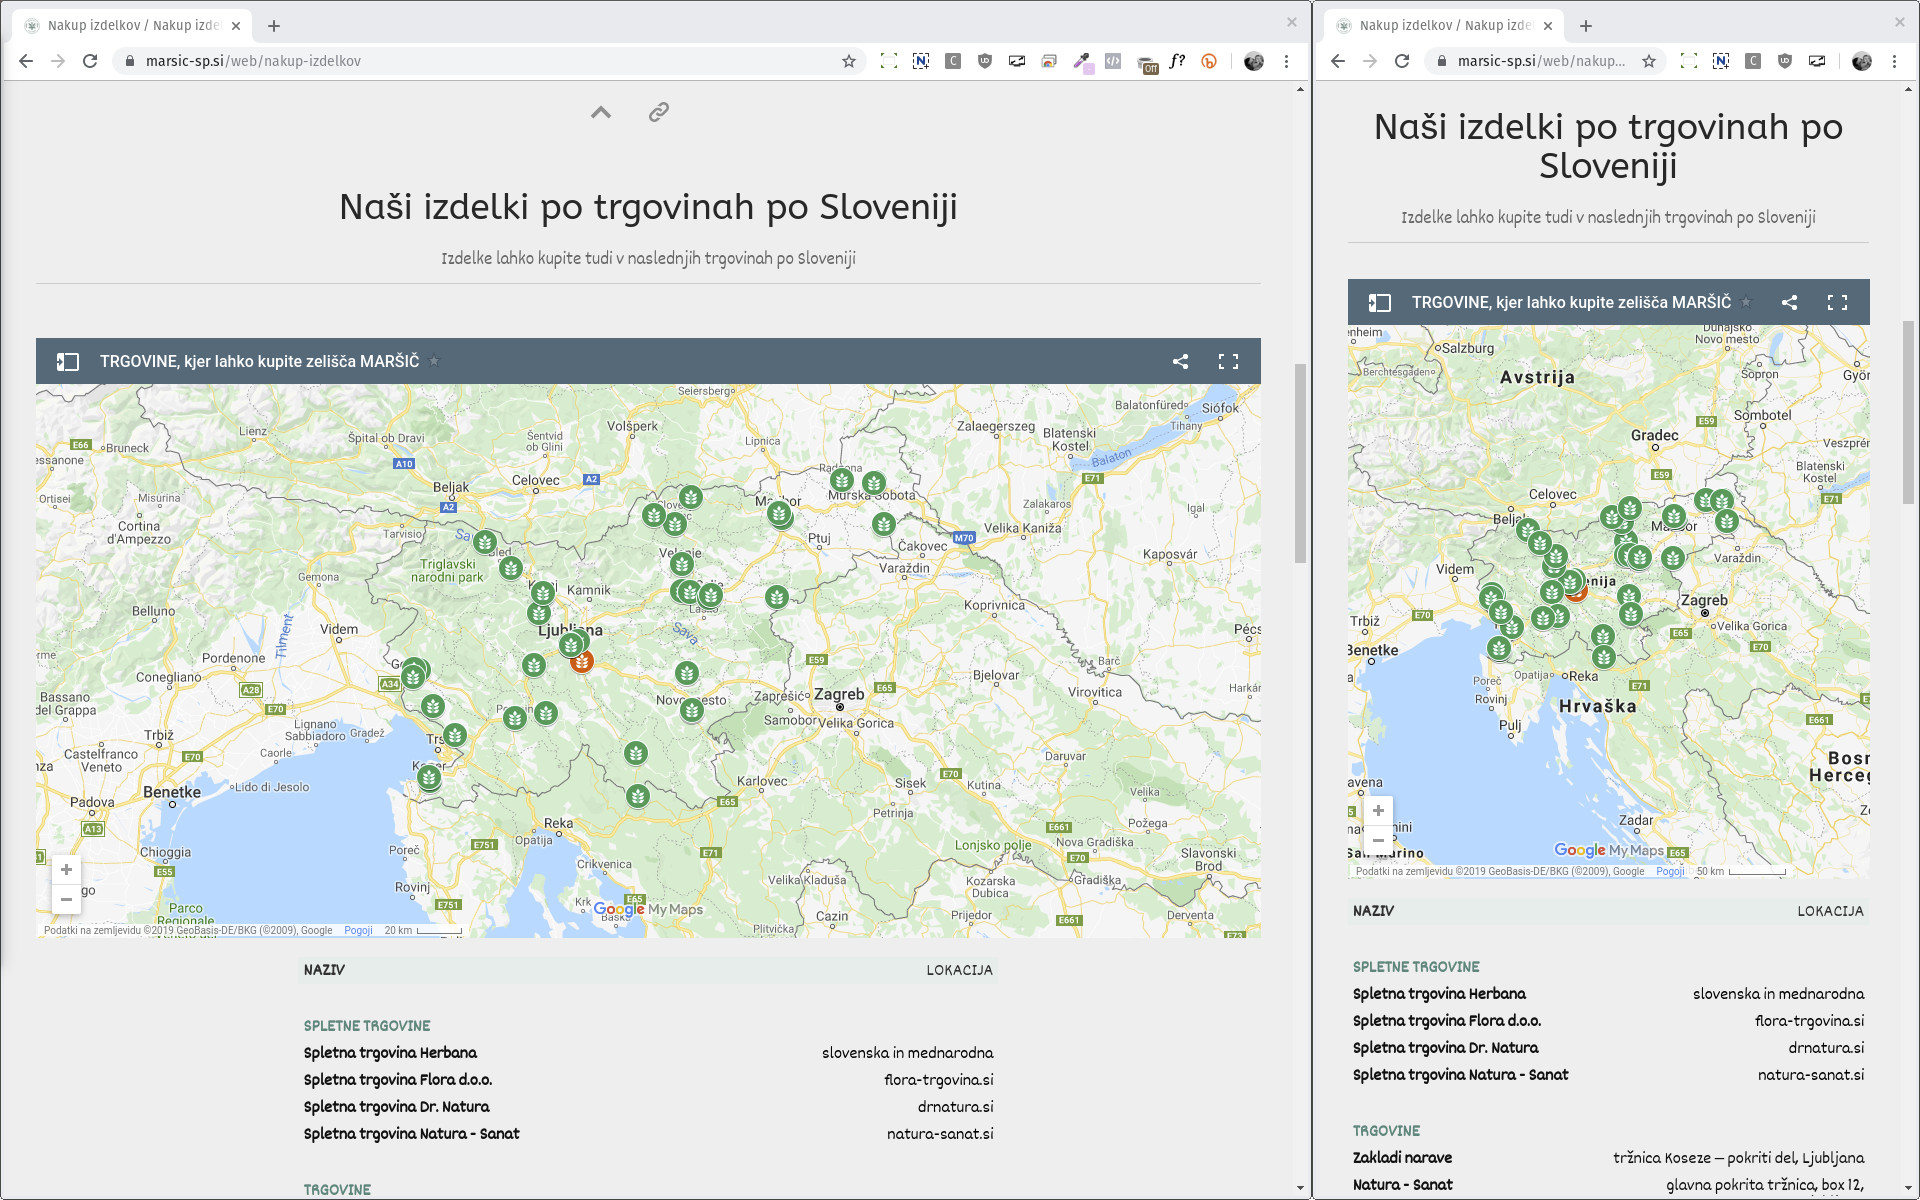The image size is (1920, 1200).
Task: Bookmark page with star in left address bar
Action: (x=849, y=61)
